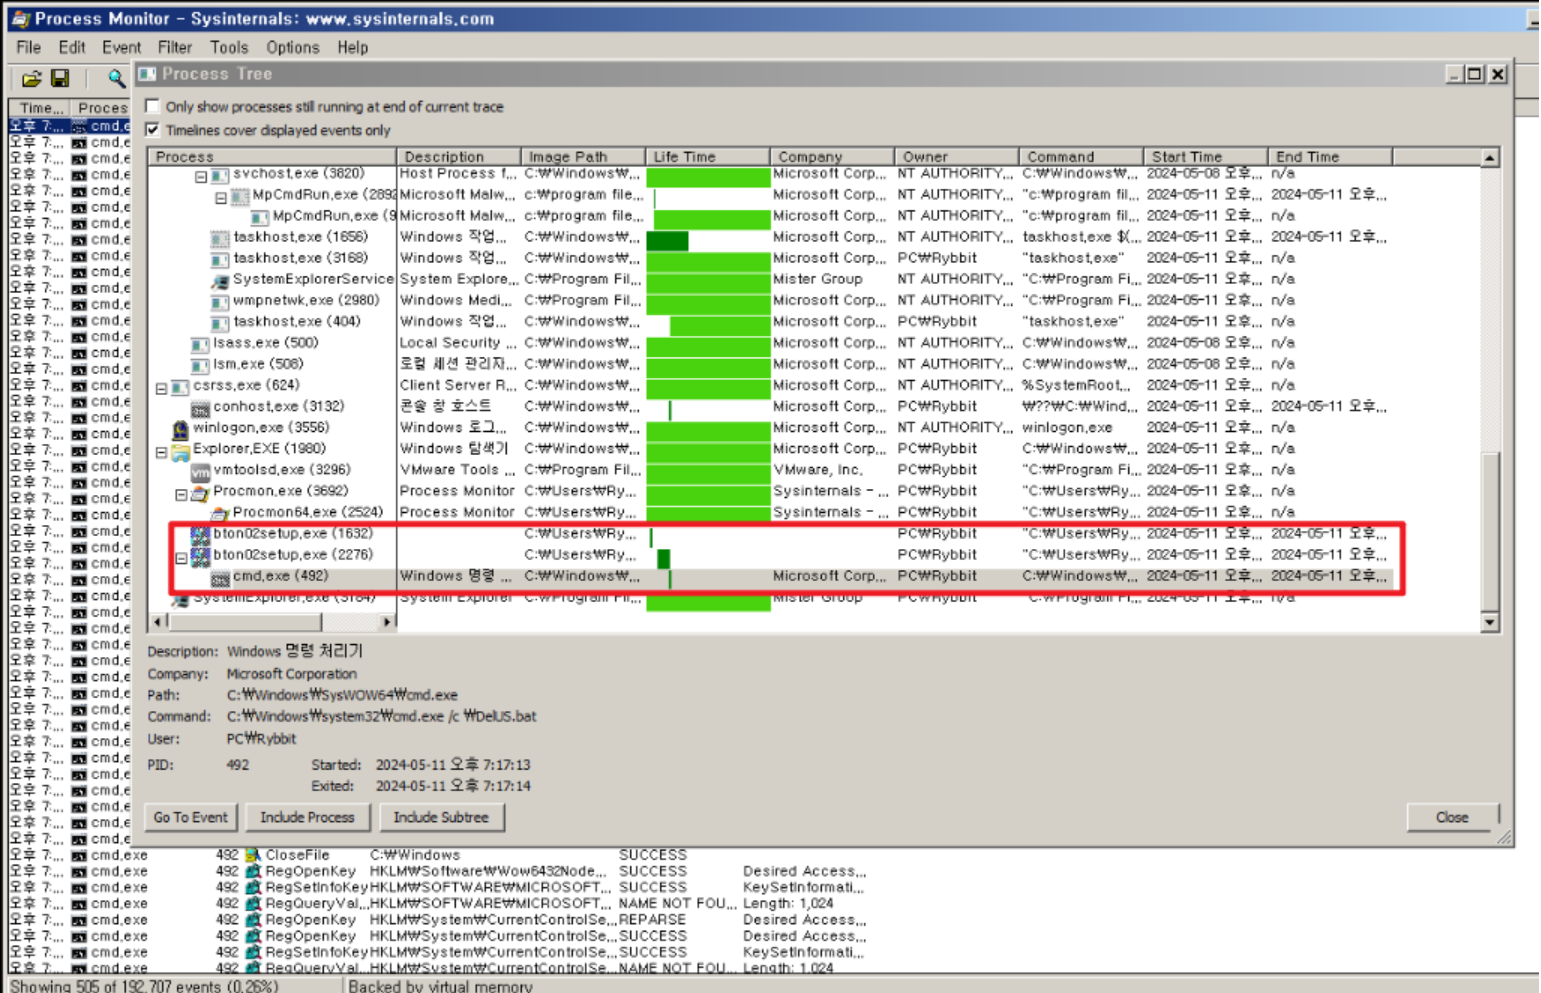Select the winlogon.exe (3556) icon
The image size is (1541, 993).
click(180, 429)
